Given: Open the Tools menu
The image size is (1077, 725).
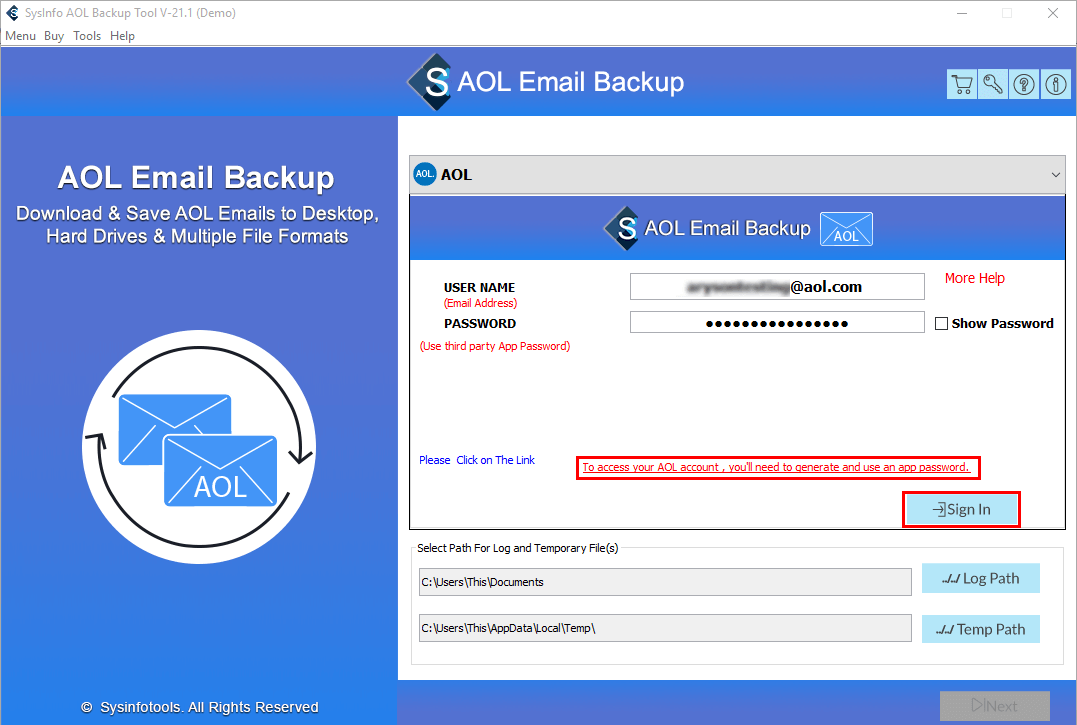Looking at the screenshot, I should [87, 36].
